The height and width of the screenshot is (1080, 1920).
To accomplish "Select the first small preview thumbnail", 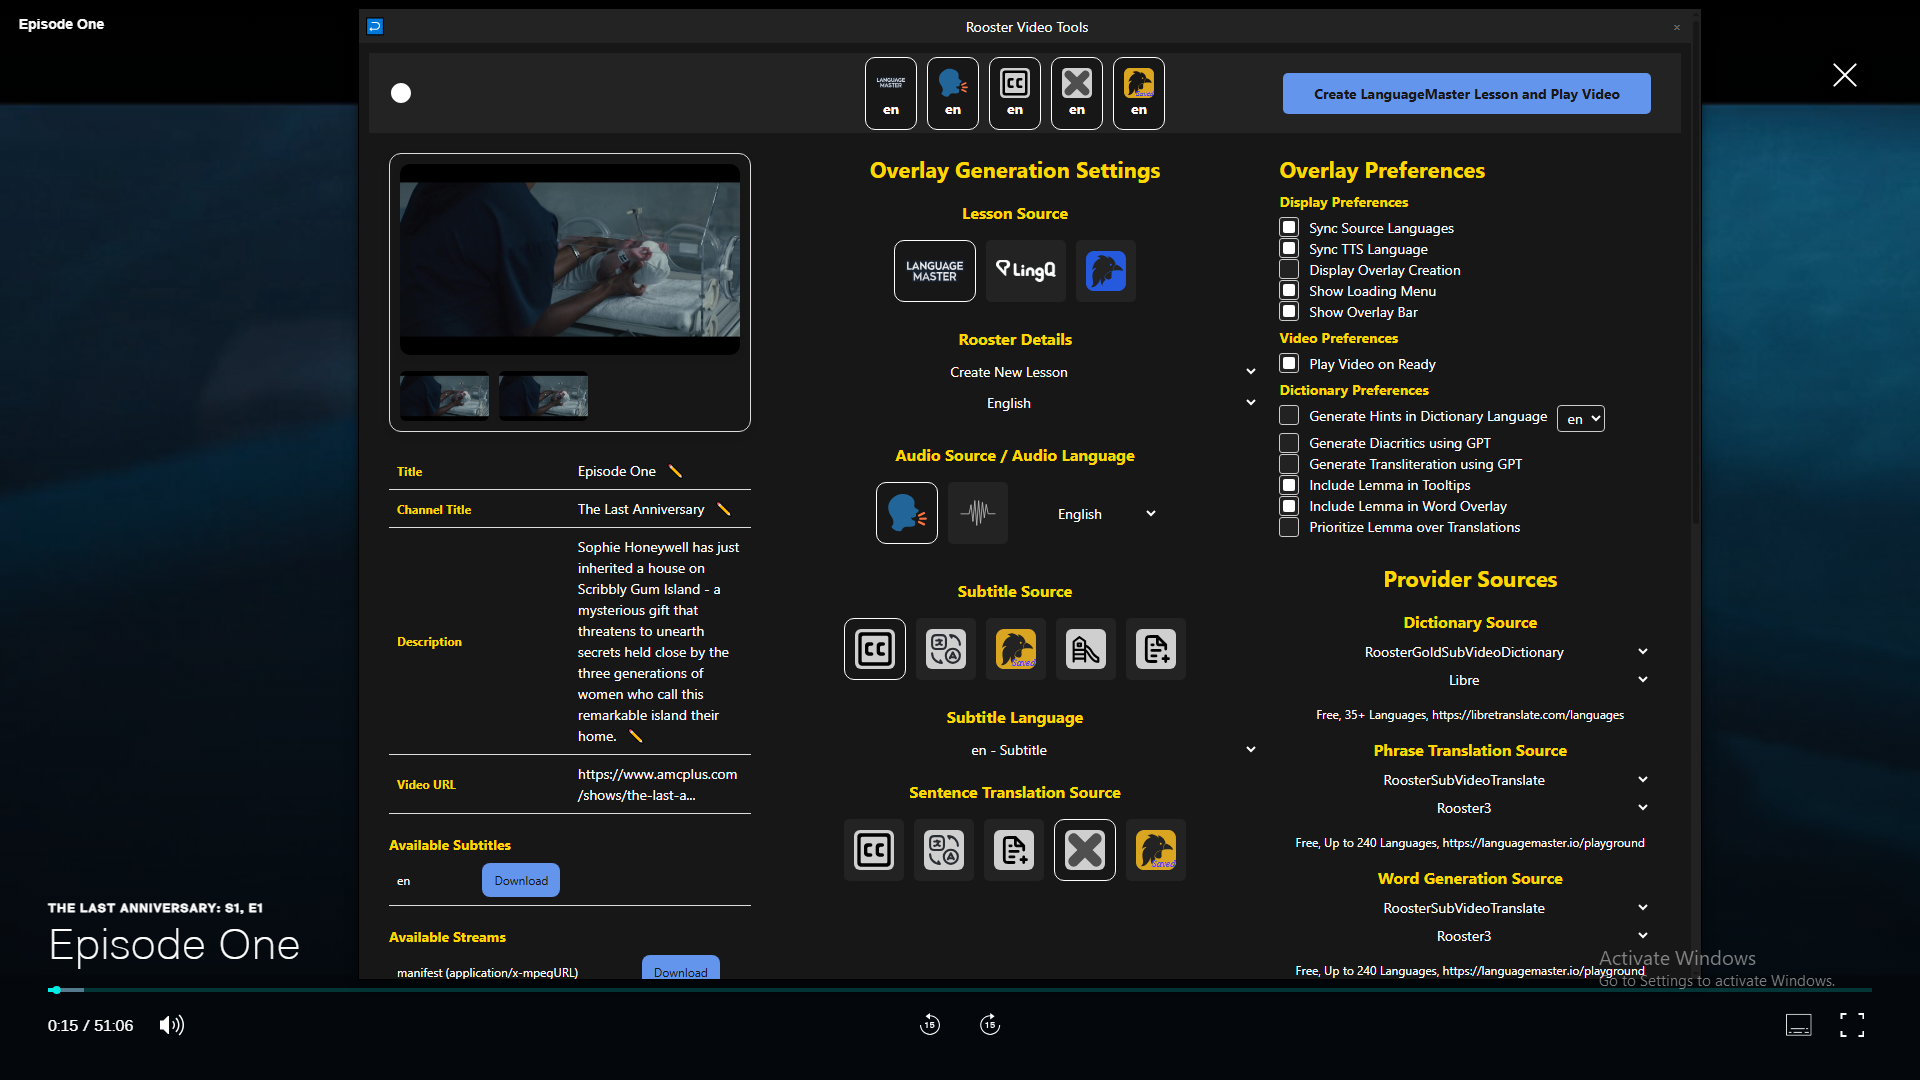I will pos(444,395).
